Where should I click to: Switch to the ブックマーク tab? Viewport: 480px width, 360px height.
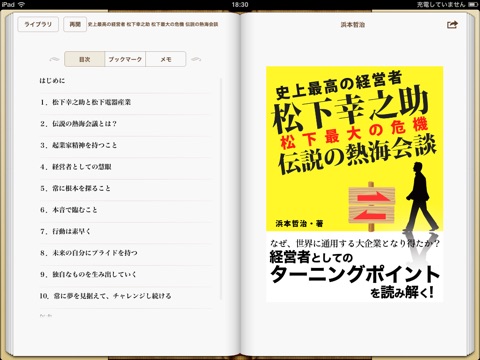pos(125,59)
